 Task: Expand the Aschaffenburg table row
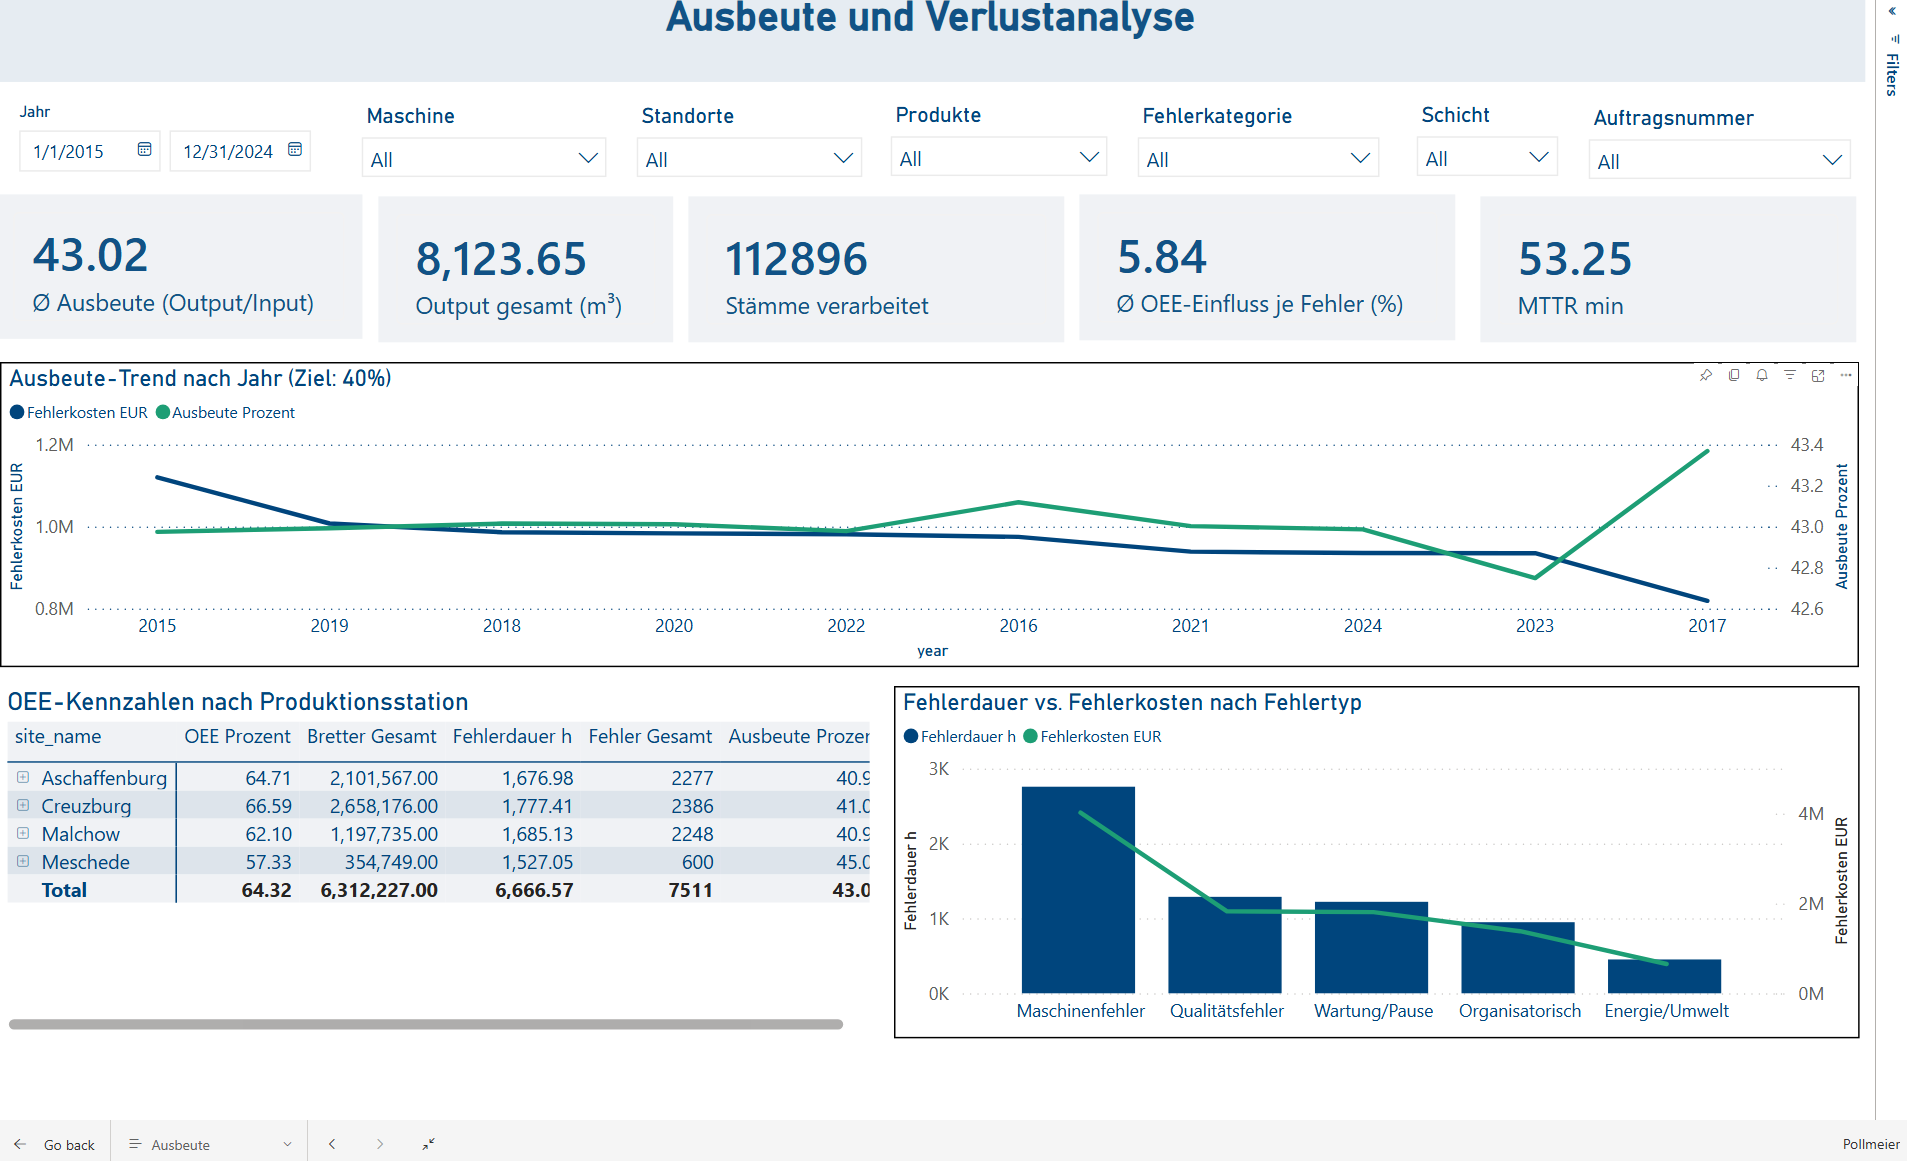click(x=23, y=777)
